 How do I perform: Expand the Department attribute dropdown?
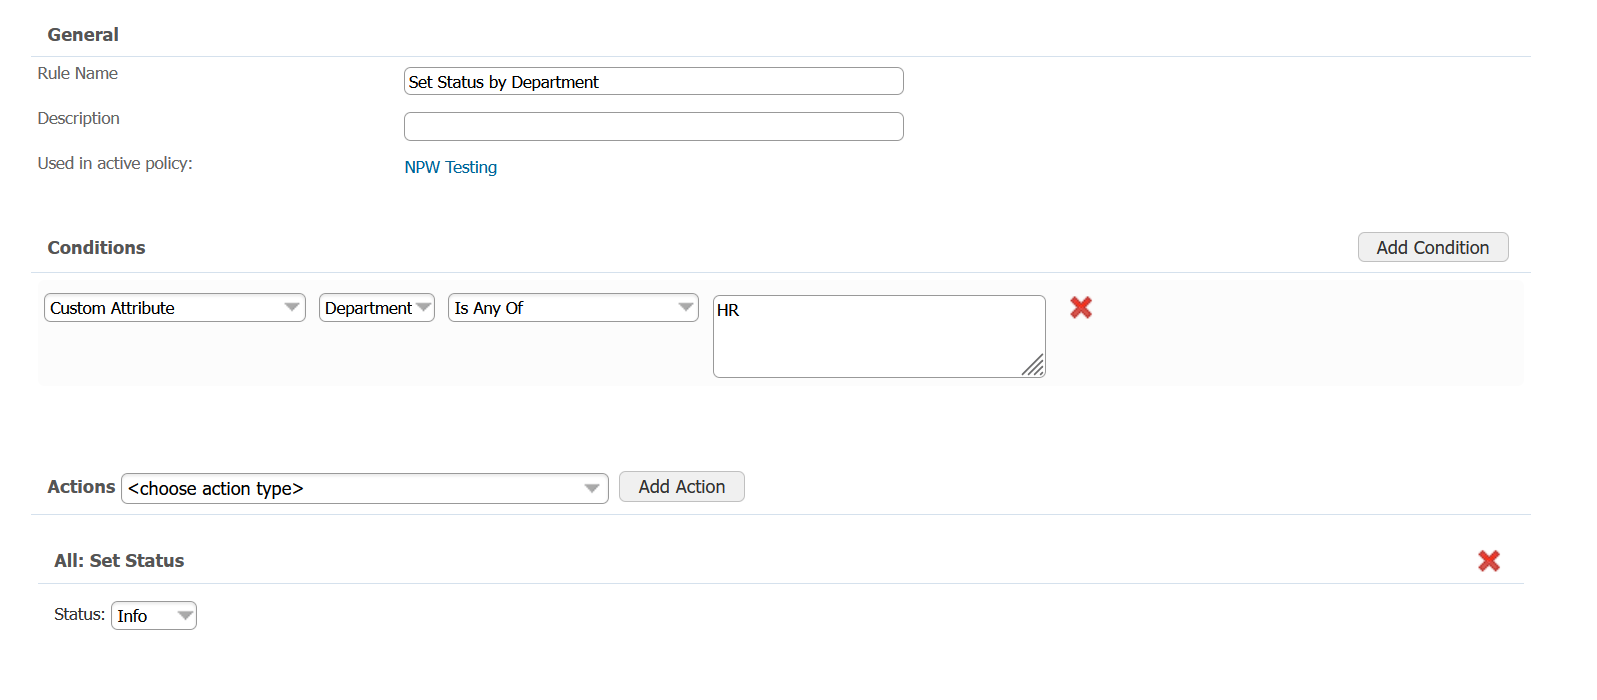coord(377,308)
